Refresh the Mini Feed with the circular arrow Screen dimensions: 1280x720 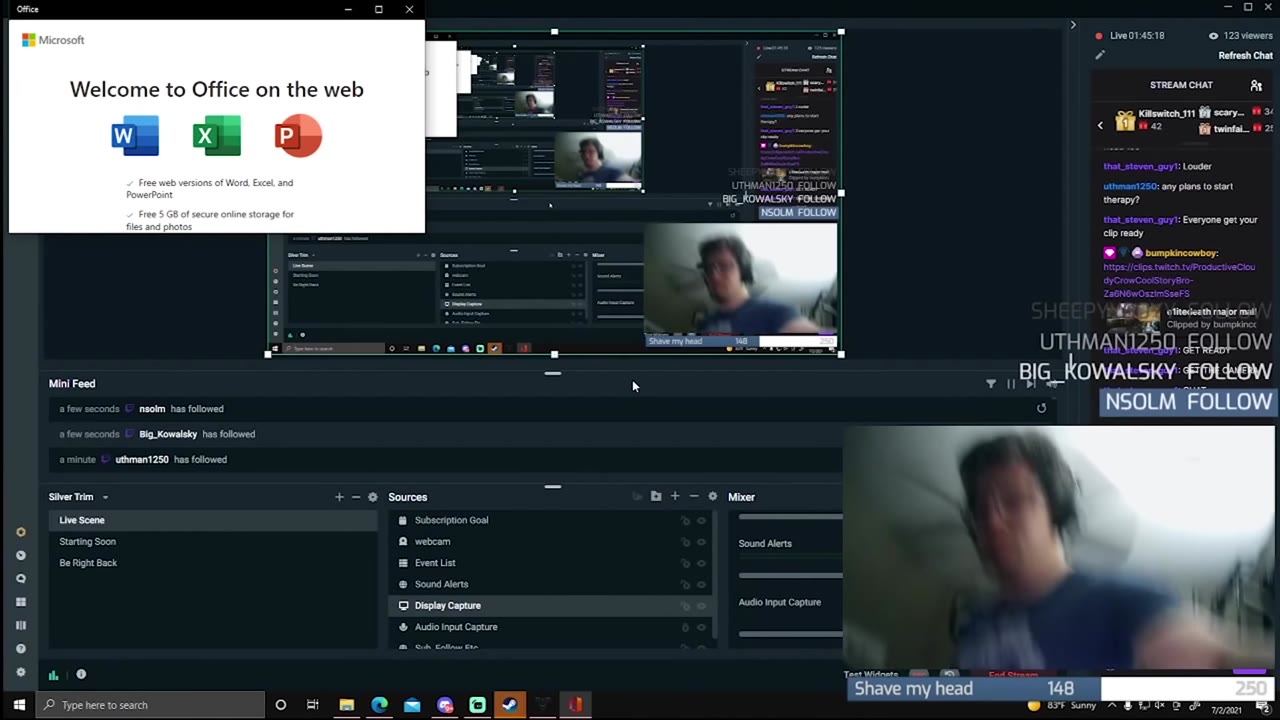click(x=1041, y=408)
